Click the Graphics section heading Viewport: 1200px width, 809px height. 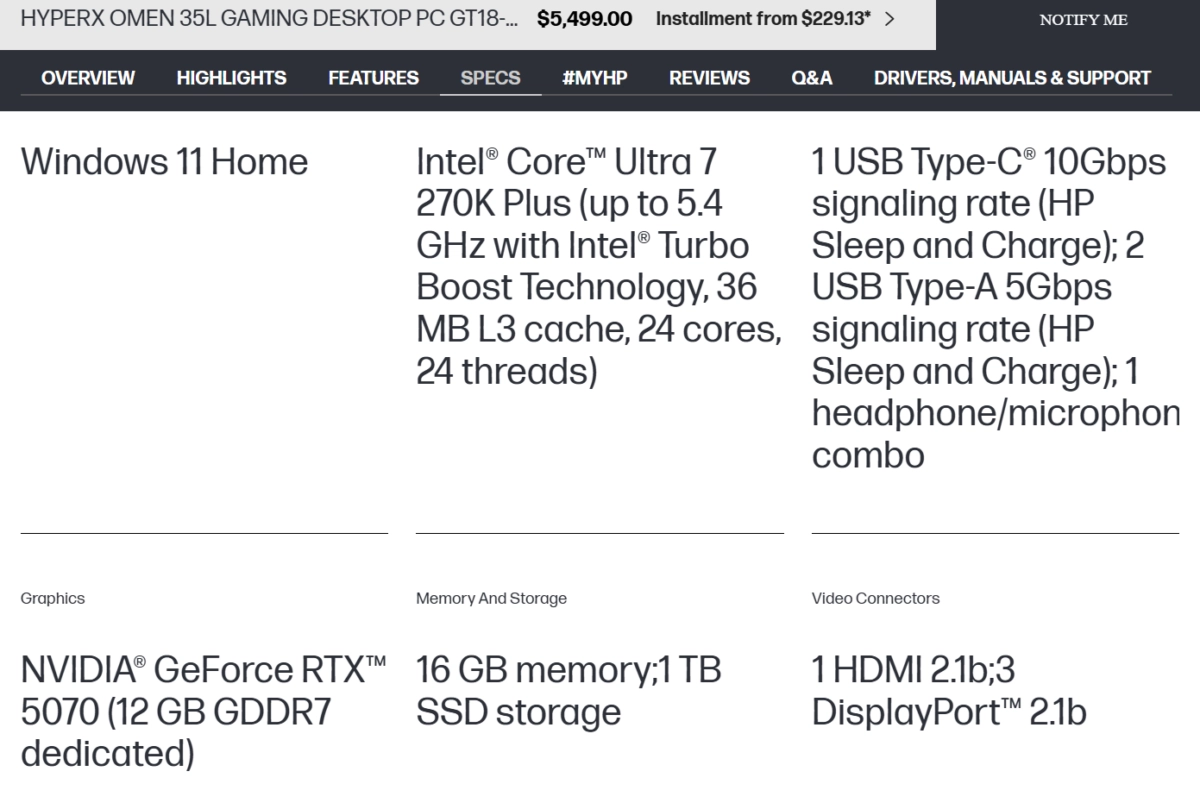[53, 598]
